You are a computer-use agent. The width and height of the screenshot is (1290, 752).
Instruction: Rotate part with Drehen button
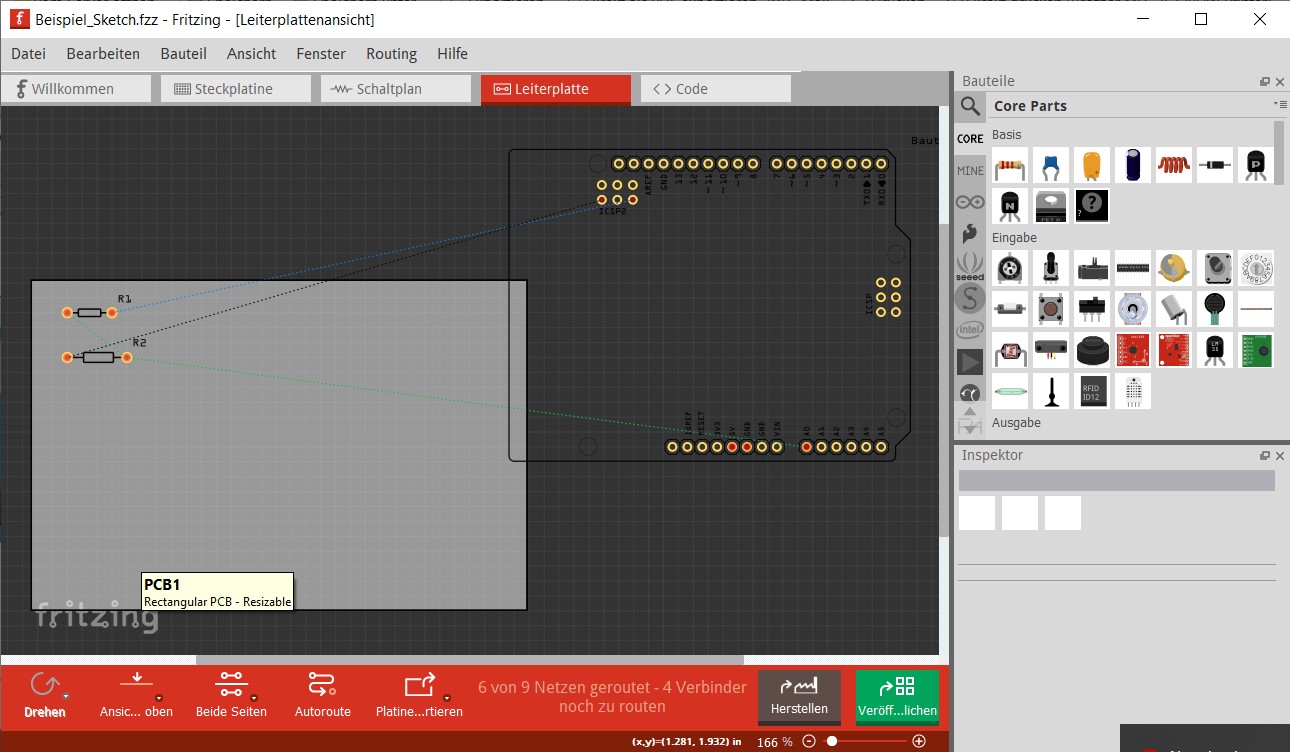click(x=43, y=695)
